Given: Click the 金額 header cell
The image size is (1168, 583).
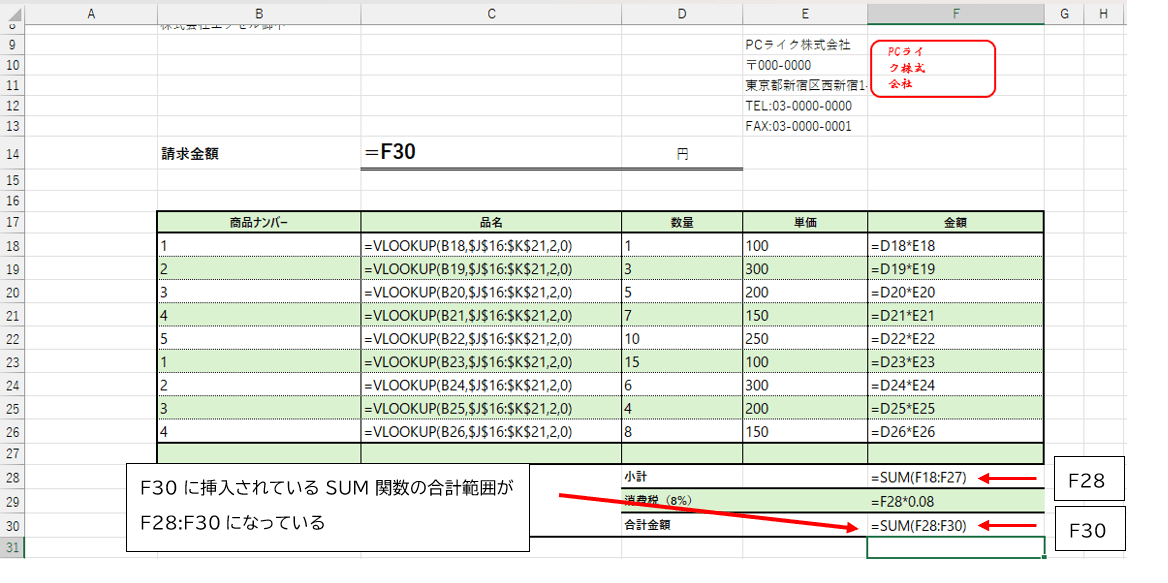Looking at the screenshot, I should point(956,222).
